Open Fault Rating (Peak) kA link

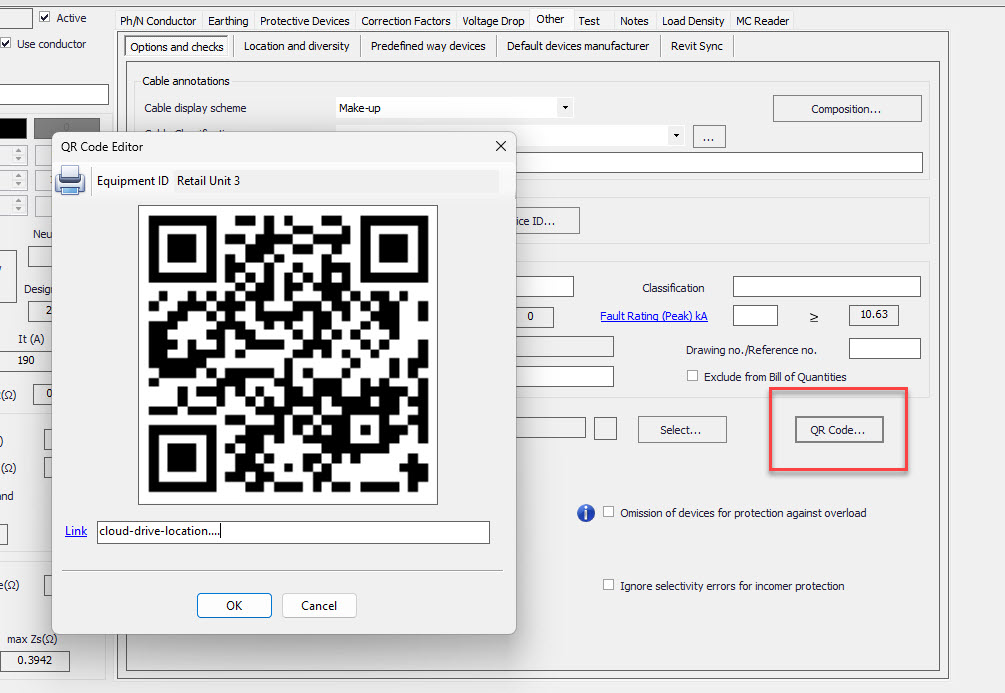[654, 316]
